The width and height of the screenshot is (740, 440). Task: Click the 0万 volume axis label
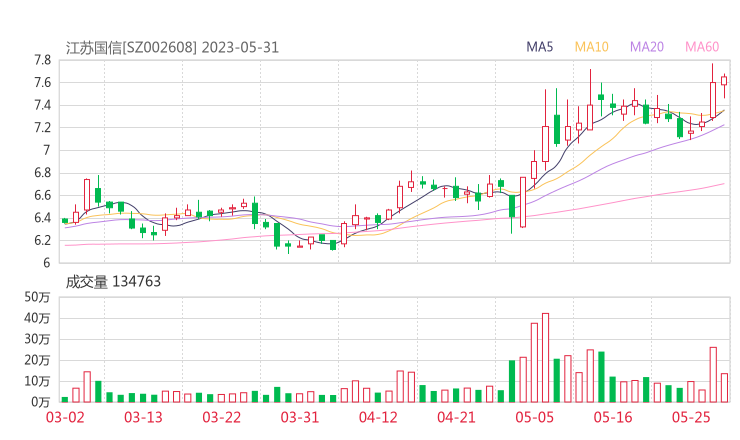[41, 402]
